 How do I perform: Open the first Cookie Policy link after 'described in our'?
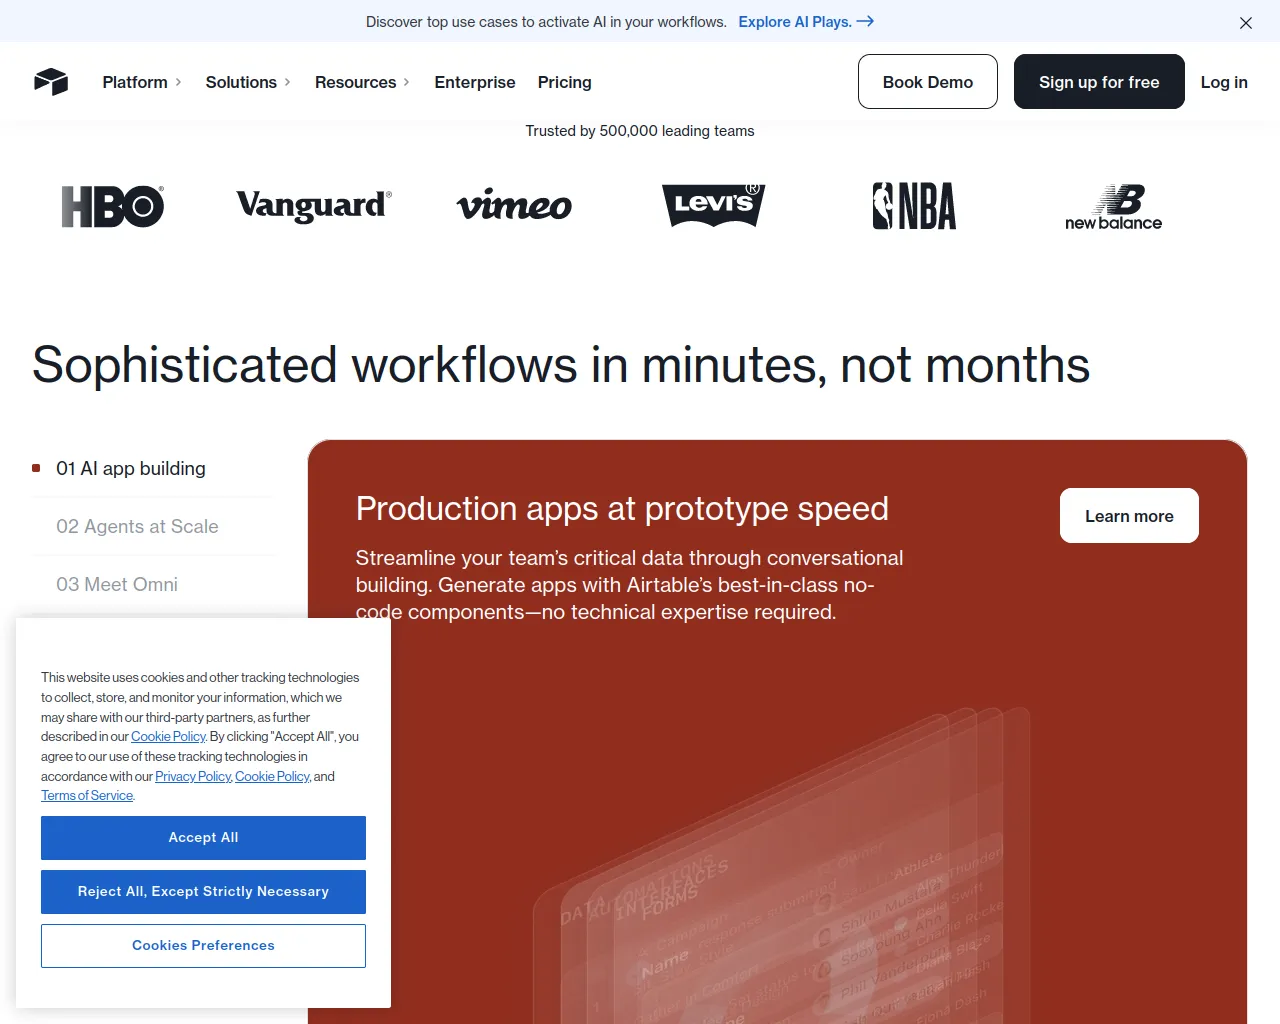168,737
